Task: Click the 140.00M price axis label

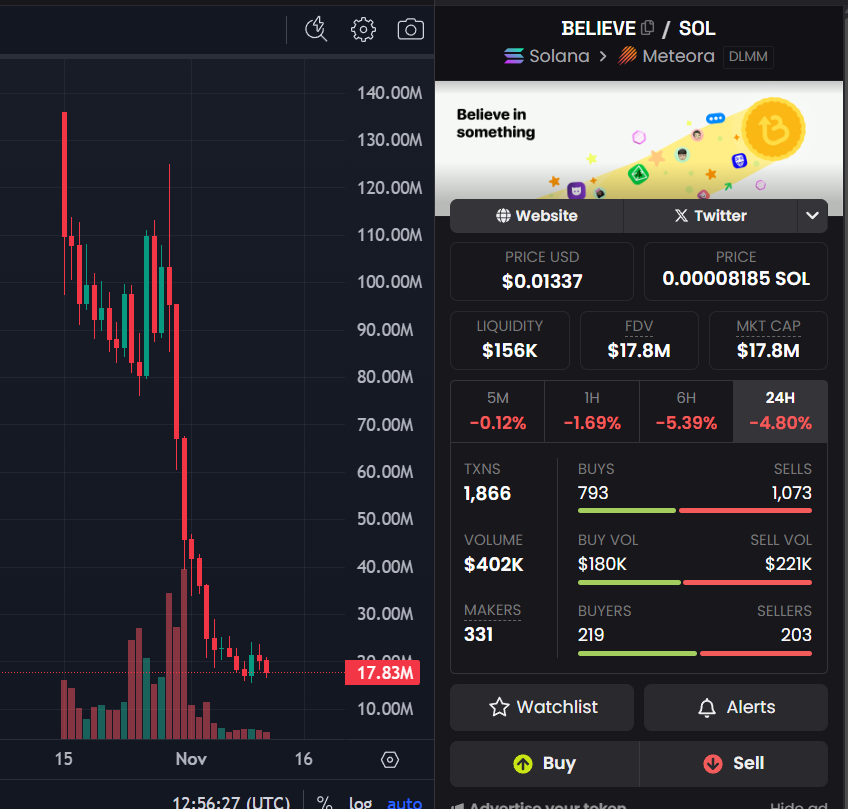Action: pos(389,93)
